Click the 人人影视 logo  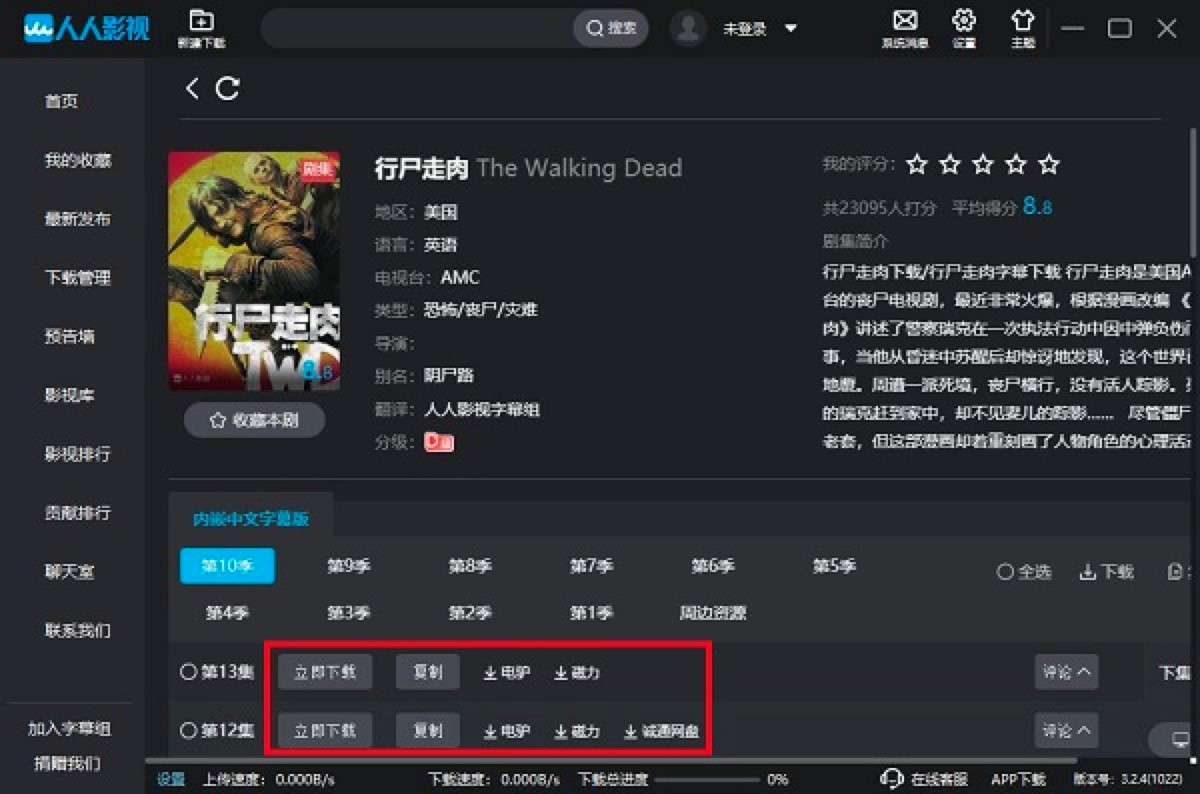click(87, 28)
